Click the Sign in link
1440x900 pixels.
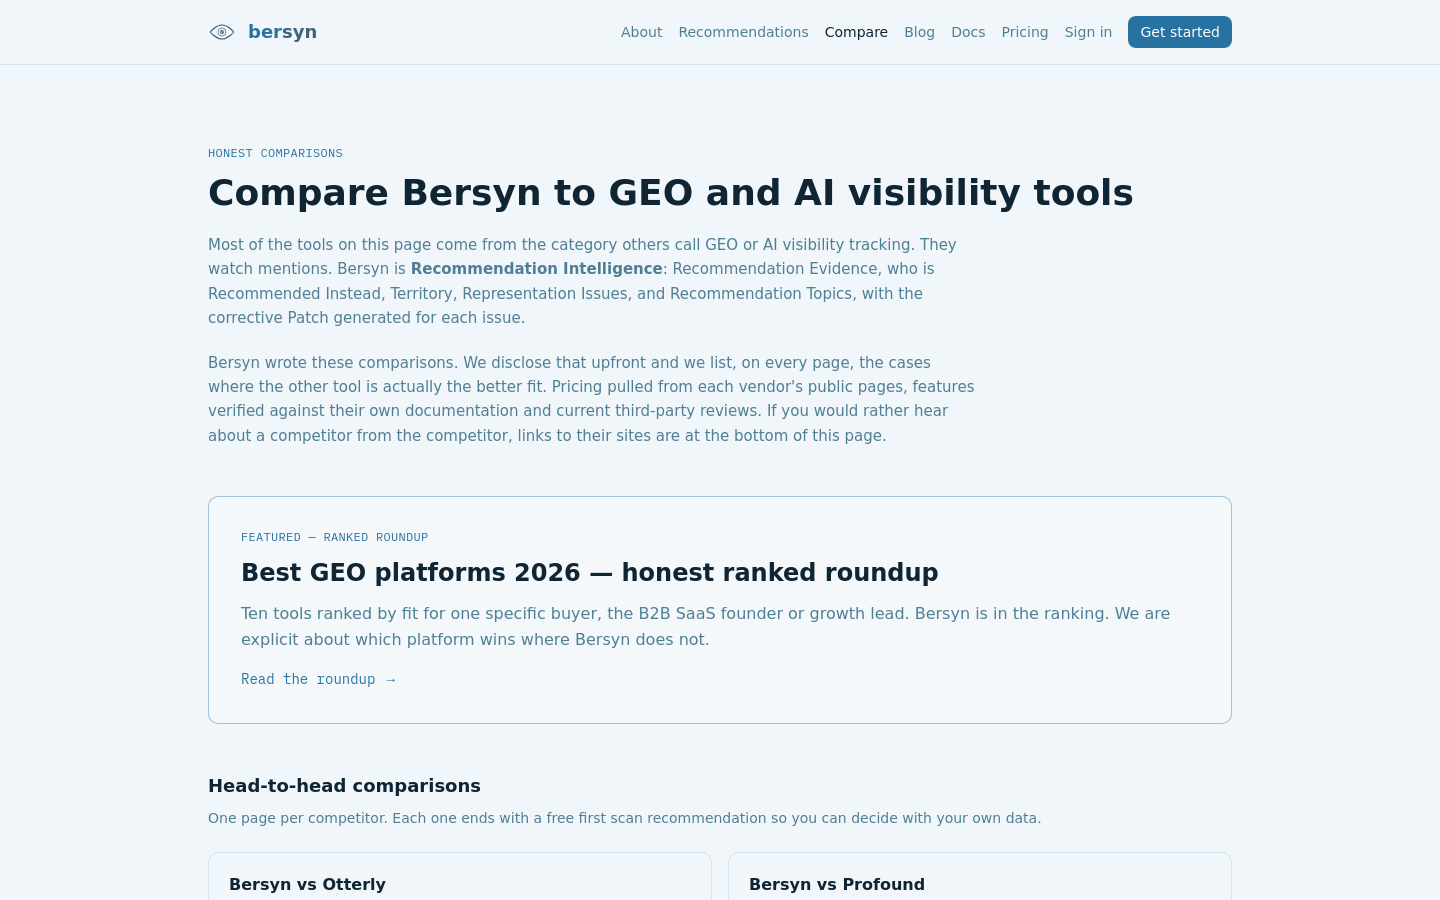(x=1088, y=32)
